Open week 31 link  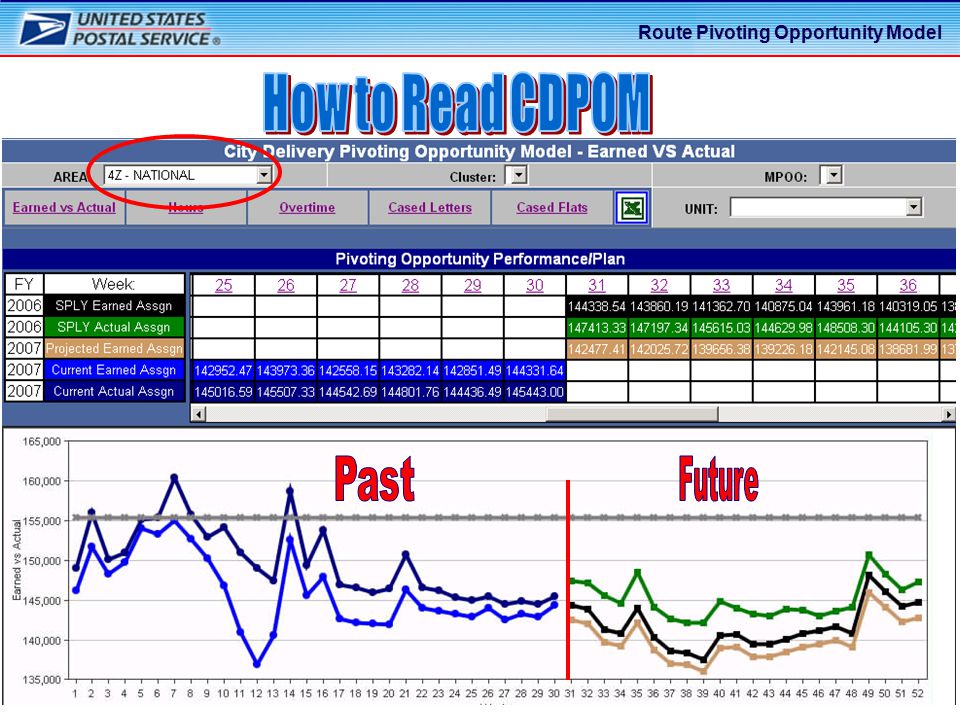click(x=597, y=285)
